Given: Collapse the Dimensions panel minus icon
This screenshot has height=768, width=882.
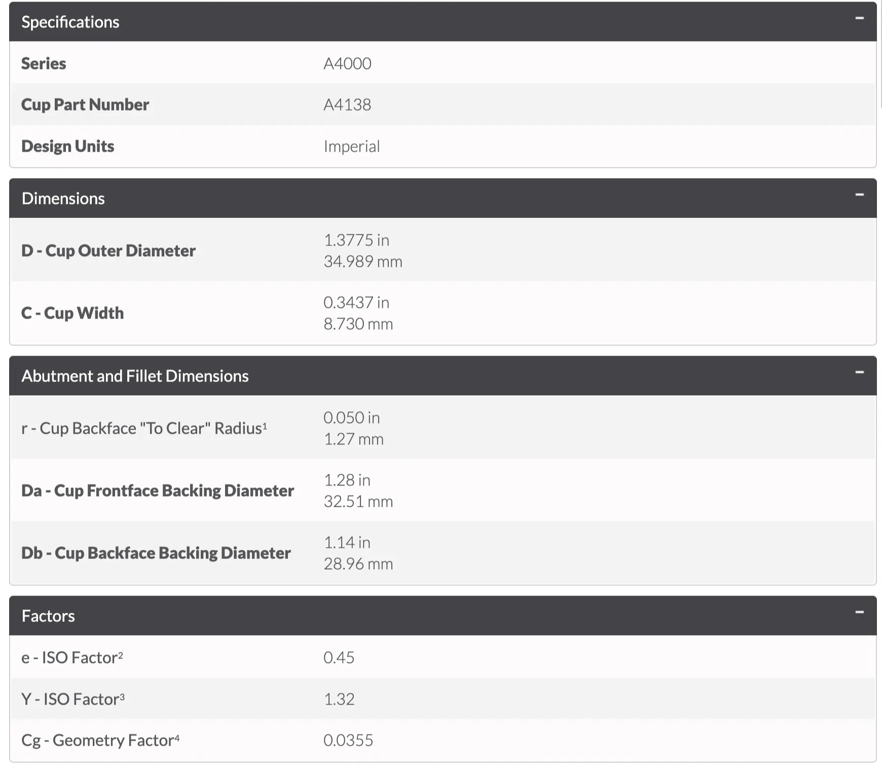Looking at the screenshot, I should 859,195.
